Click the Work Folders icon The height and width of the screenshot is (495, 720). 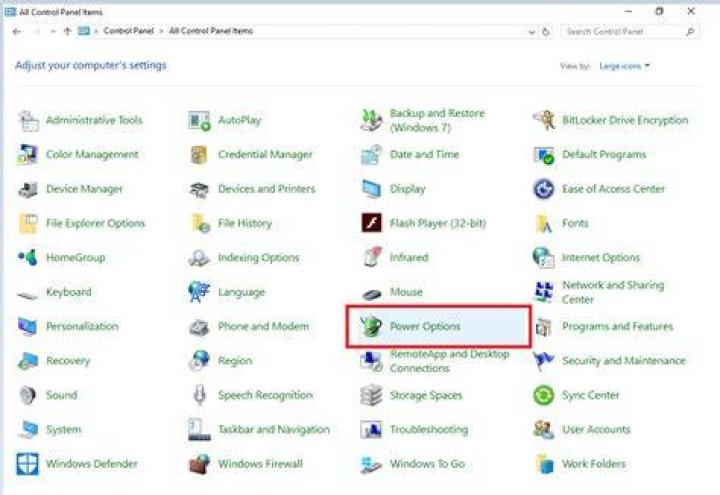coord(545,464)
